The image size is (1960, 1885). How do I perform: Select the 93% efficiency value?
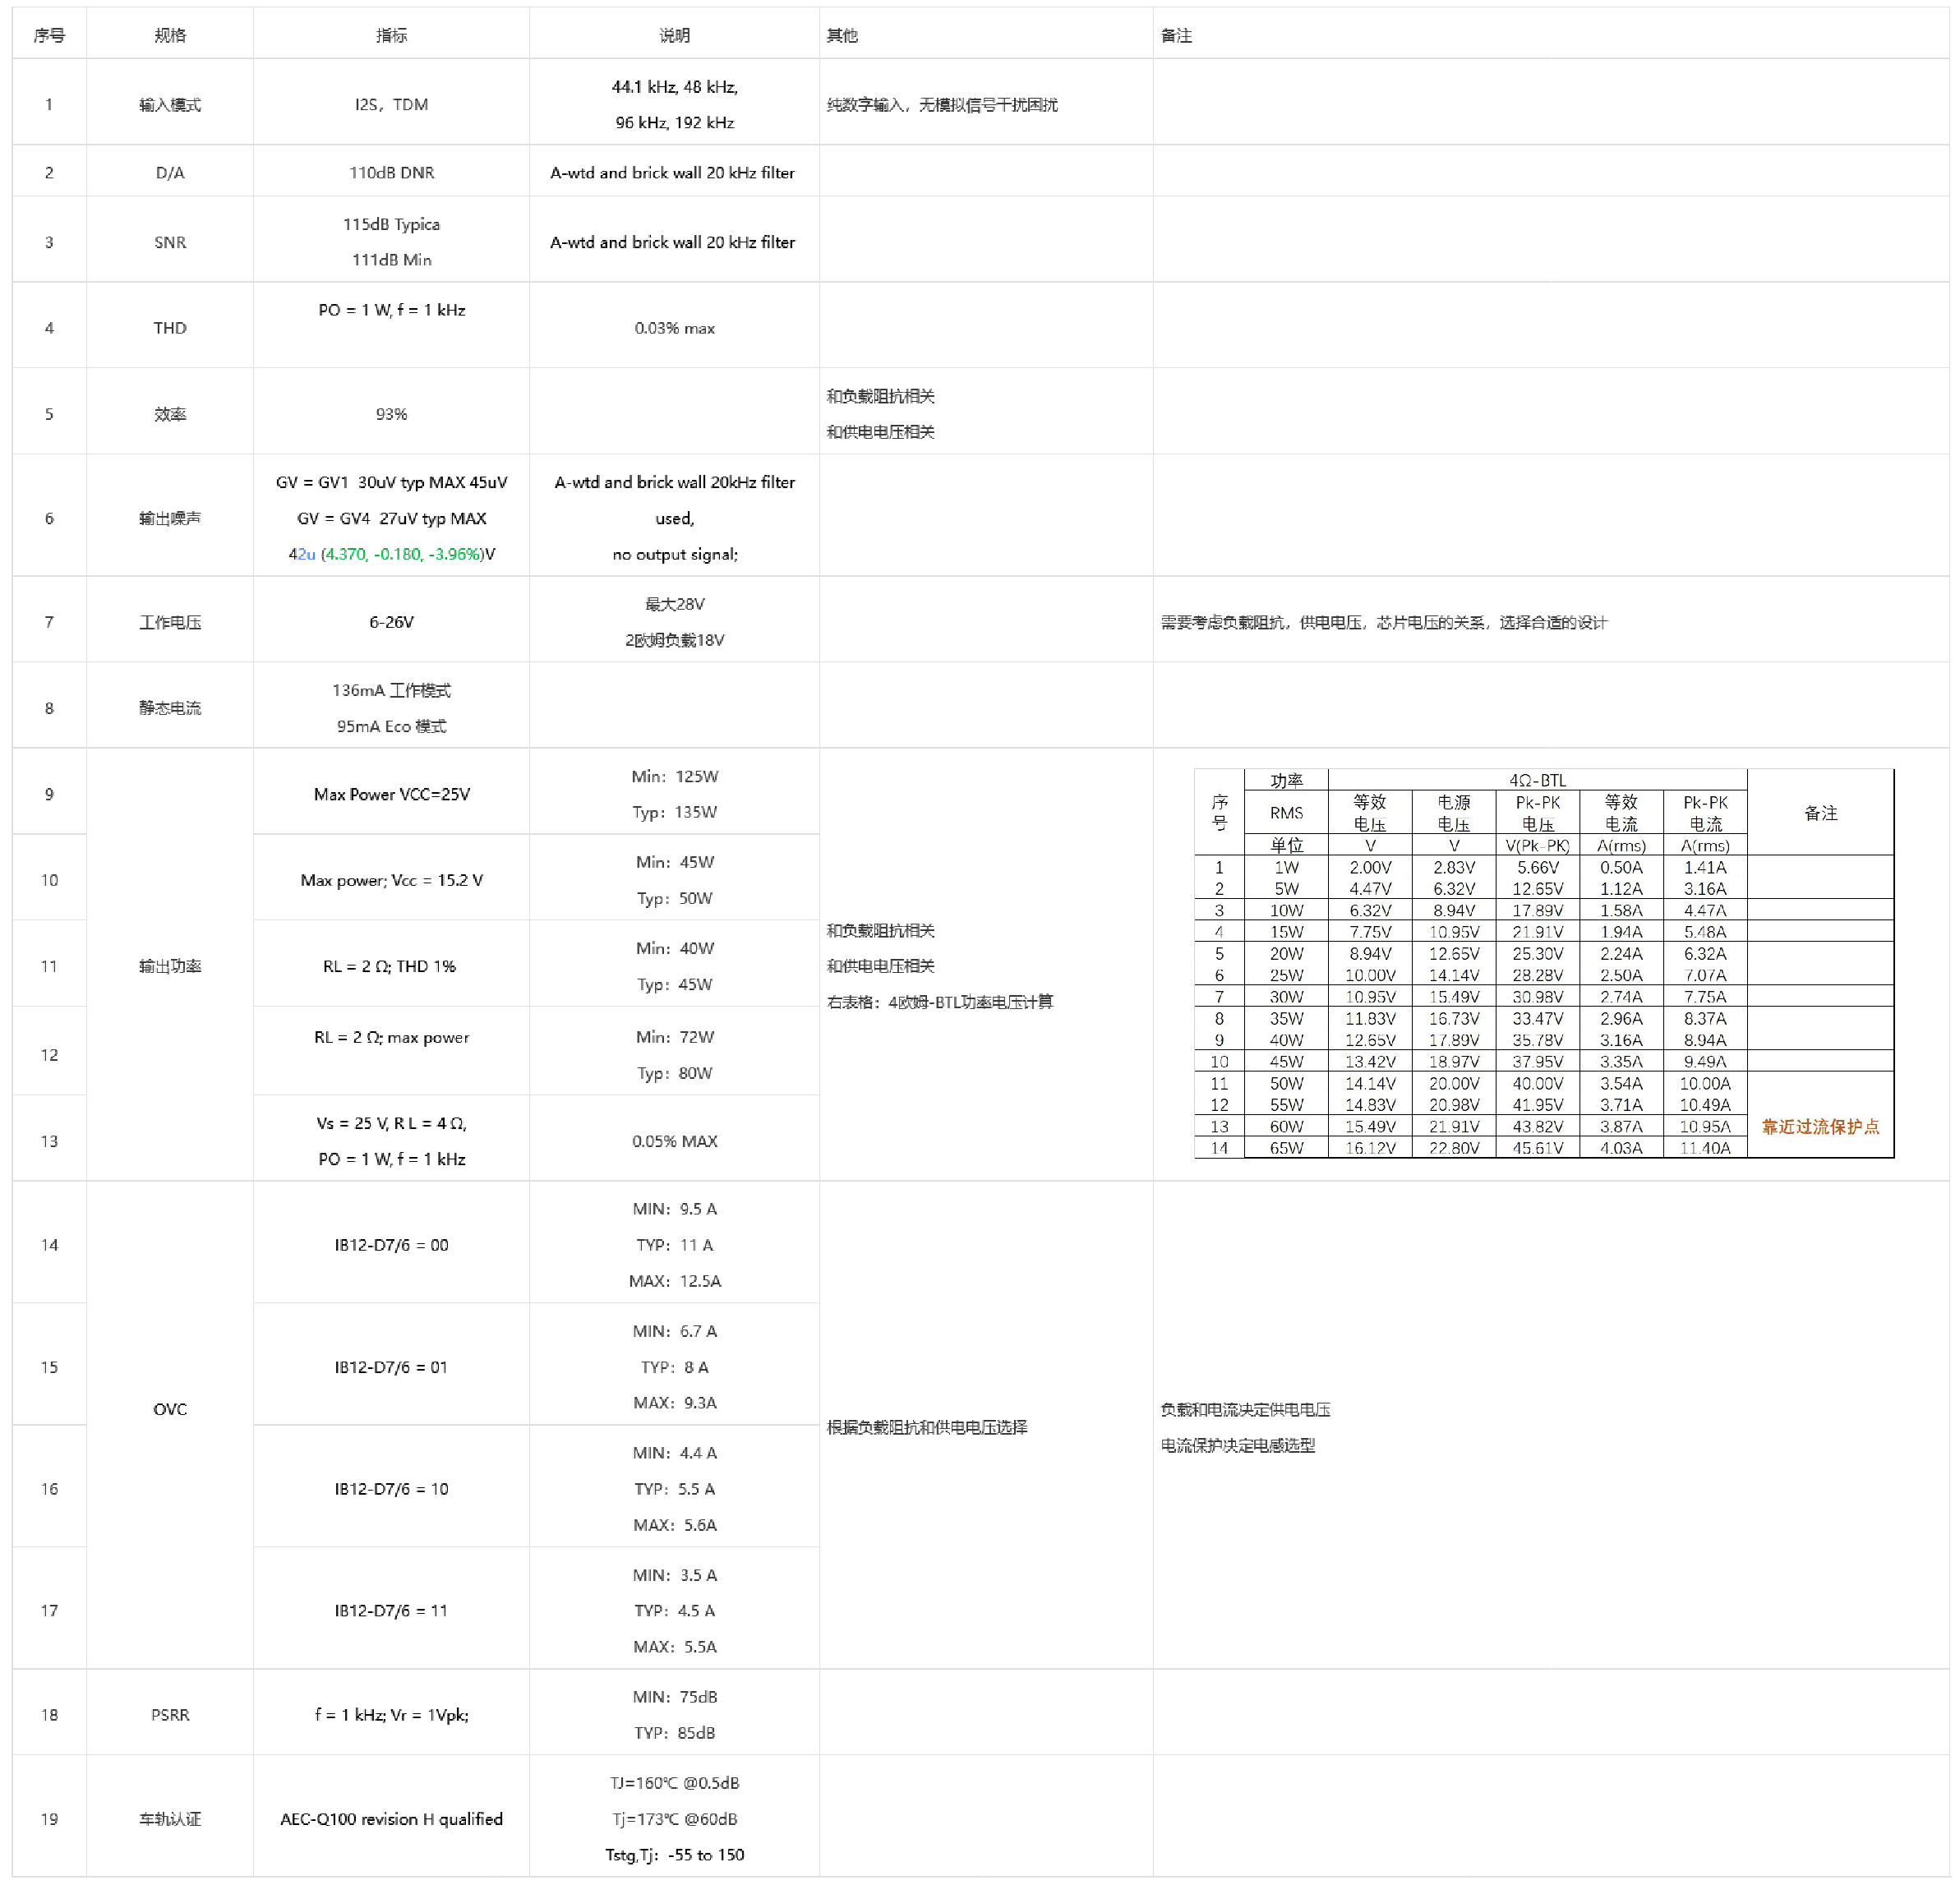click(x=391, y=414)
